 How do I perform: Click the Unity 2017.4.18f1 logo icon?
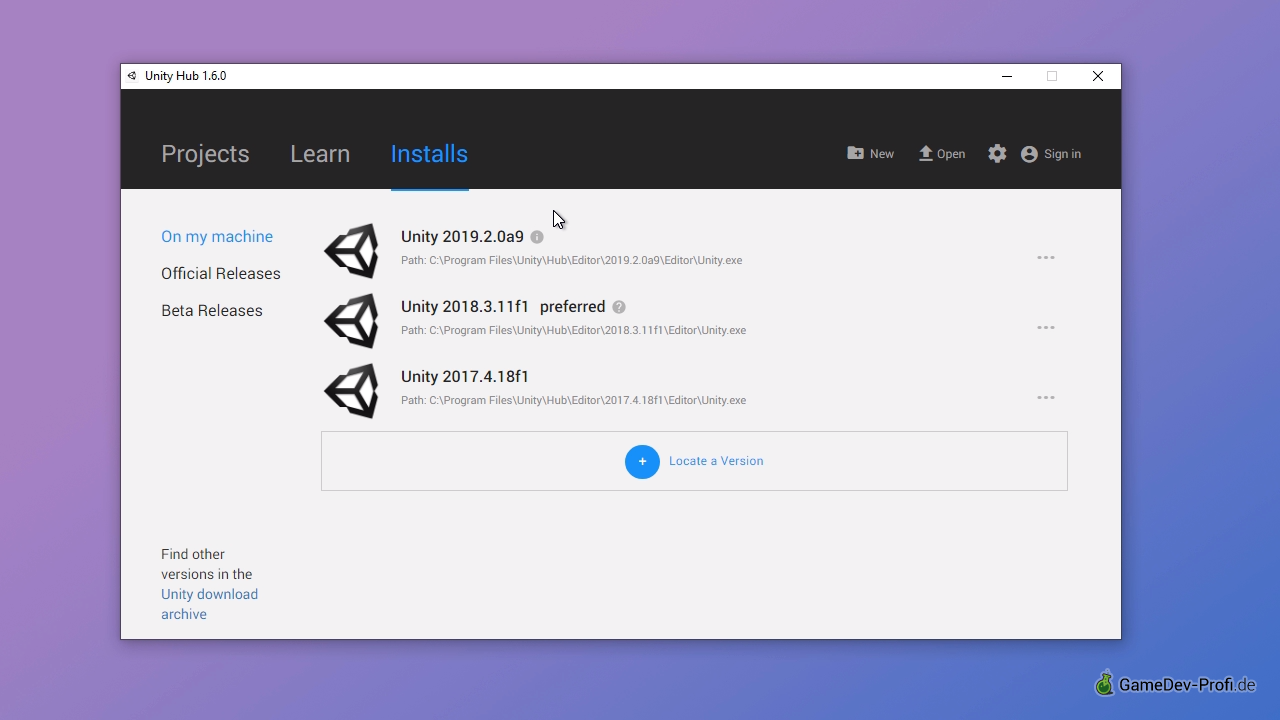(x=352, y=390)
